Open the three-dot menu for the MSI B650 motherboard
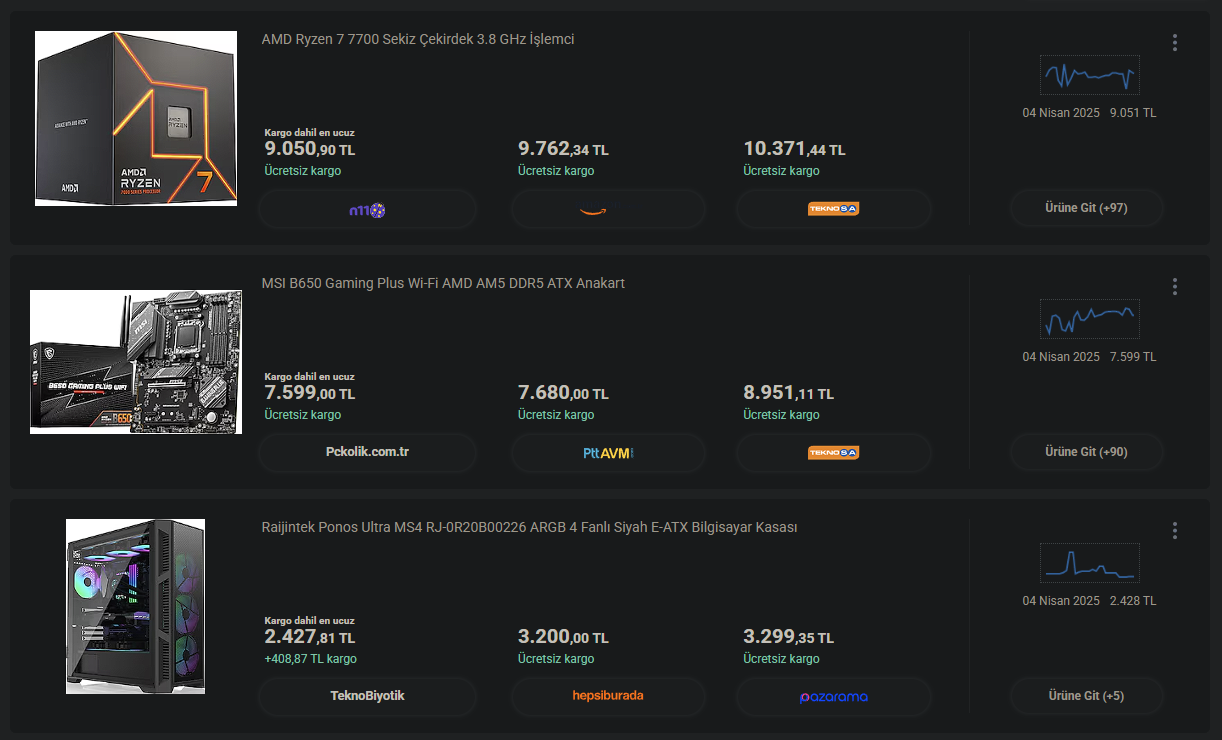This screenshot has width=1222, height=740. click(1174, 287)
